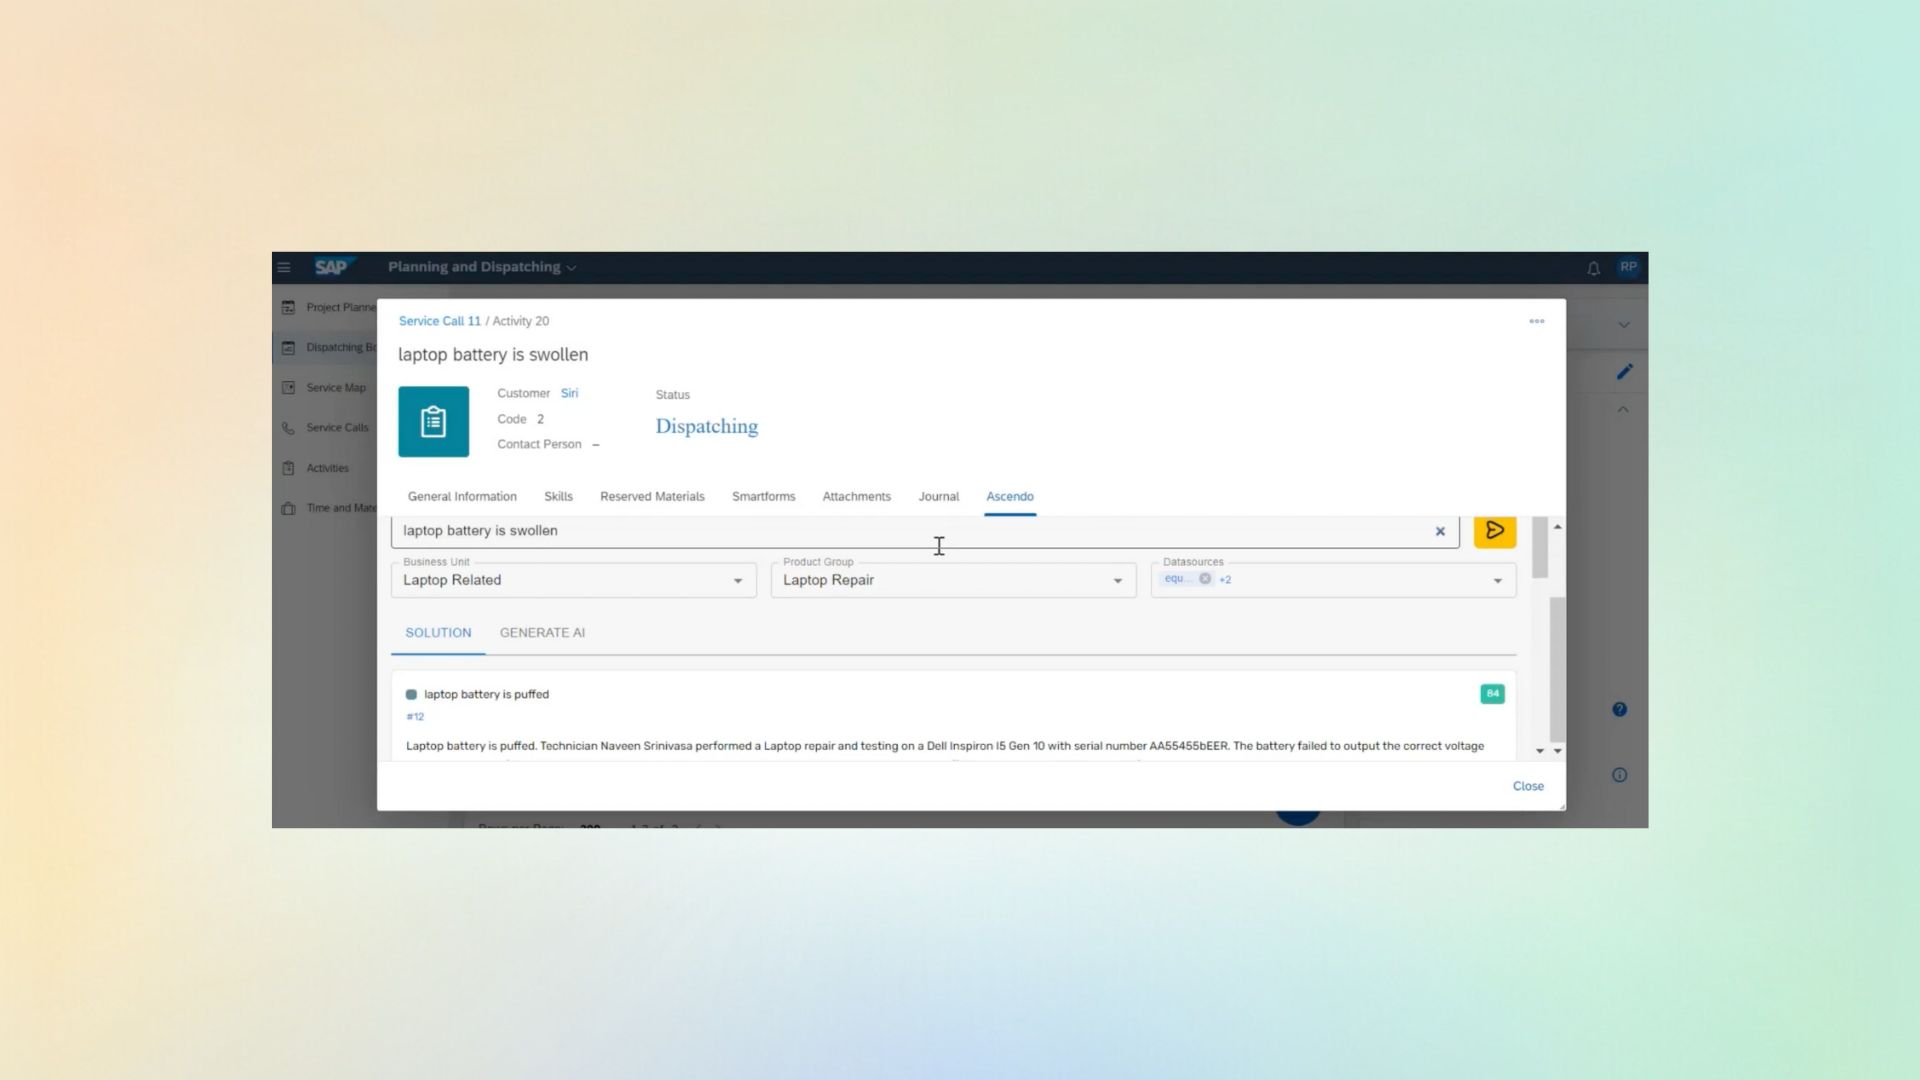Viewport: 1920px width, 1080px height.
Task: Click the blue help question icon
Action: pyautogui.click(x=1619, y=710)
